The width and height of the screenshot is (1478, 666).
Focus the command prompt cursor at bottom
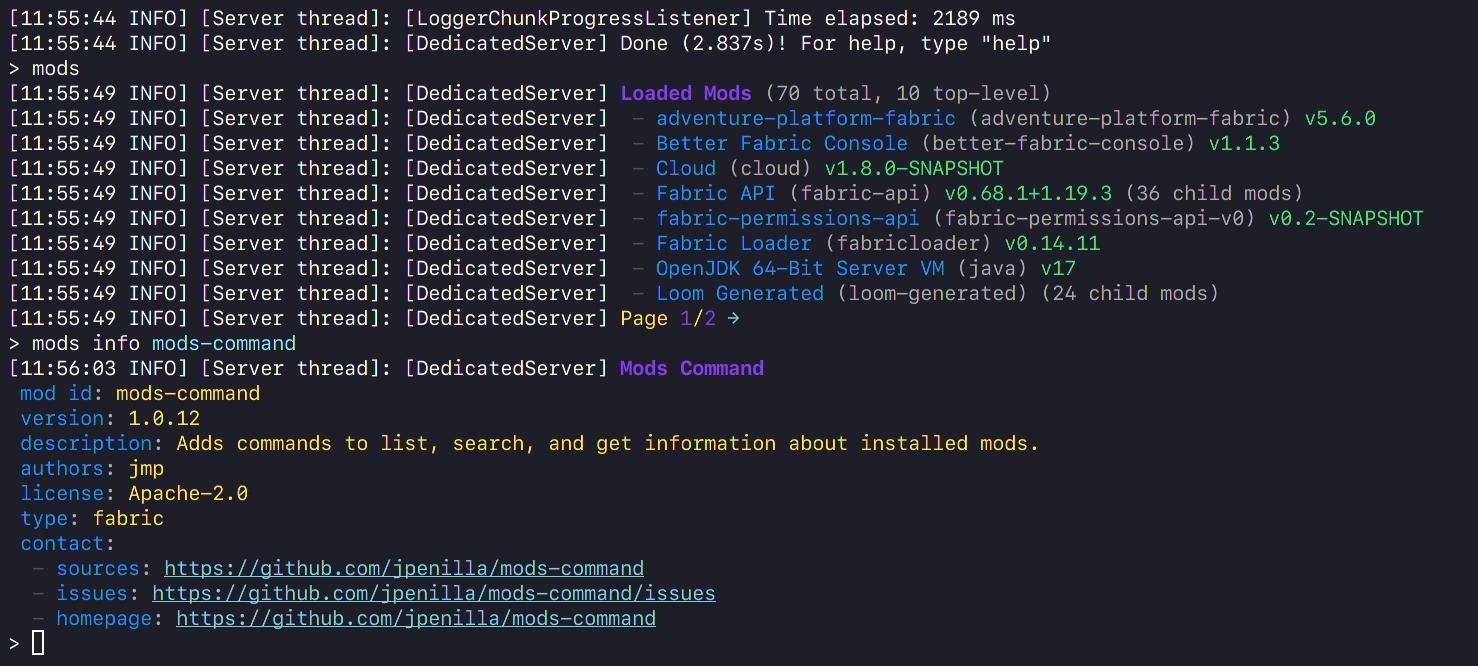pyautogui.click(x=38, y=643)
